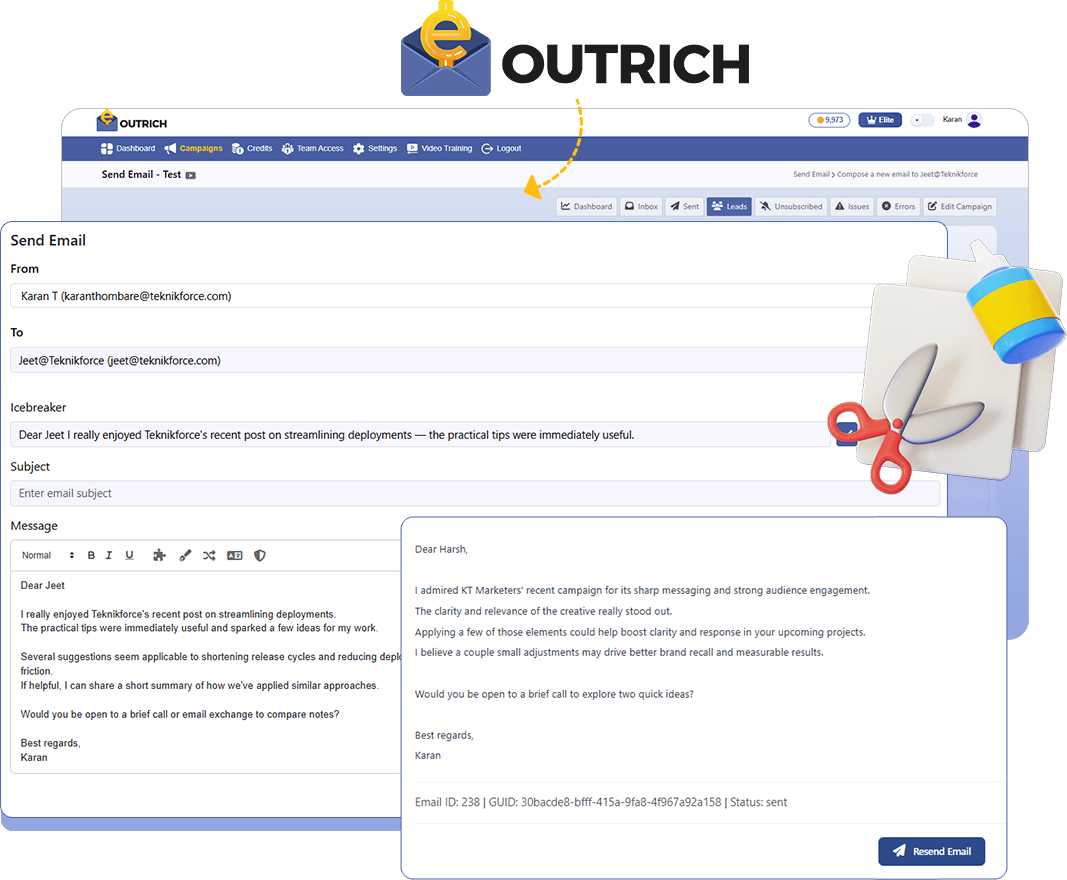Click the Edit Campaign button
This screenshot has height=880, width=1067.
point(959,207)
